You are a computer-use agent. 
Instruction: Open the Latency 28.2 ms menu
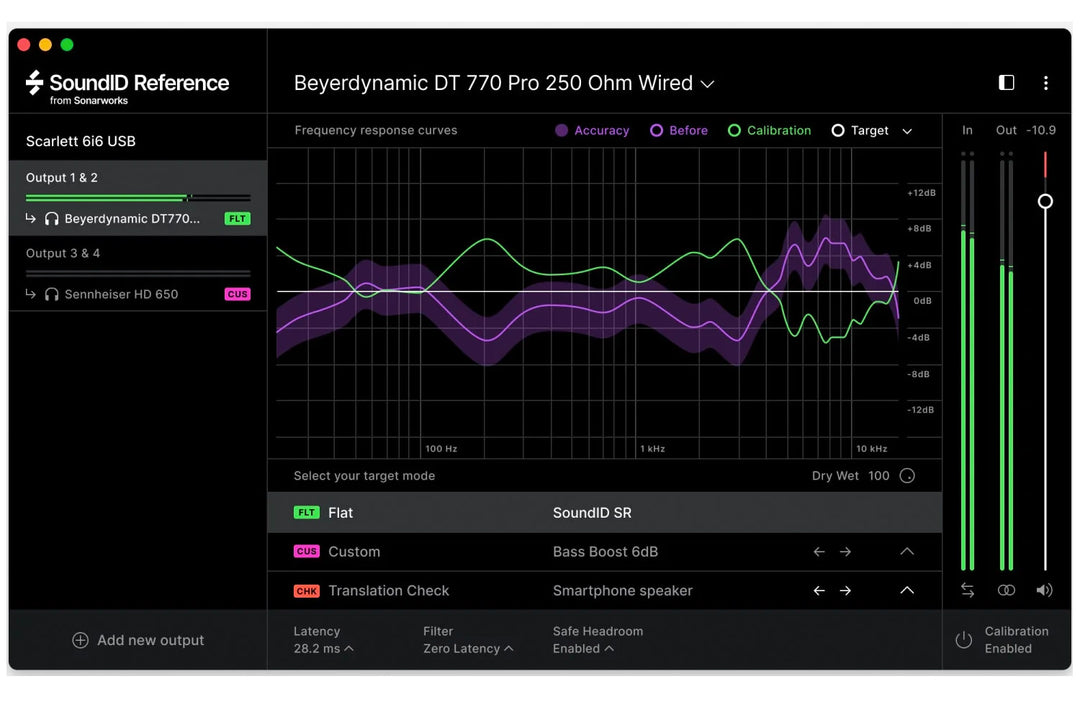tap(323, 648)
